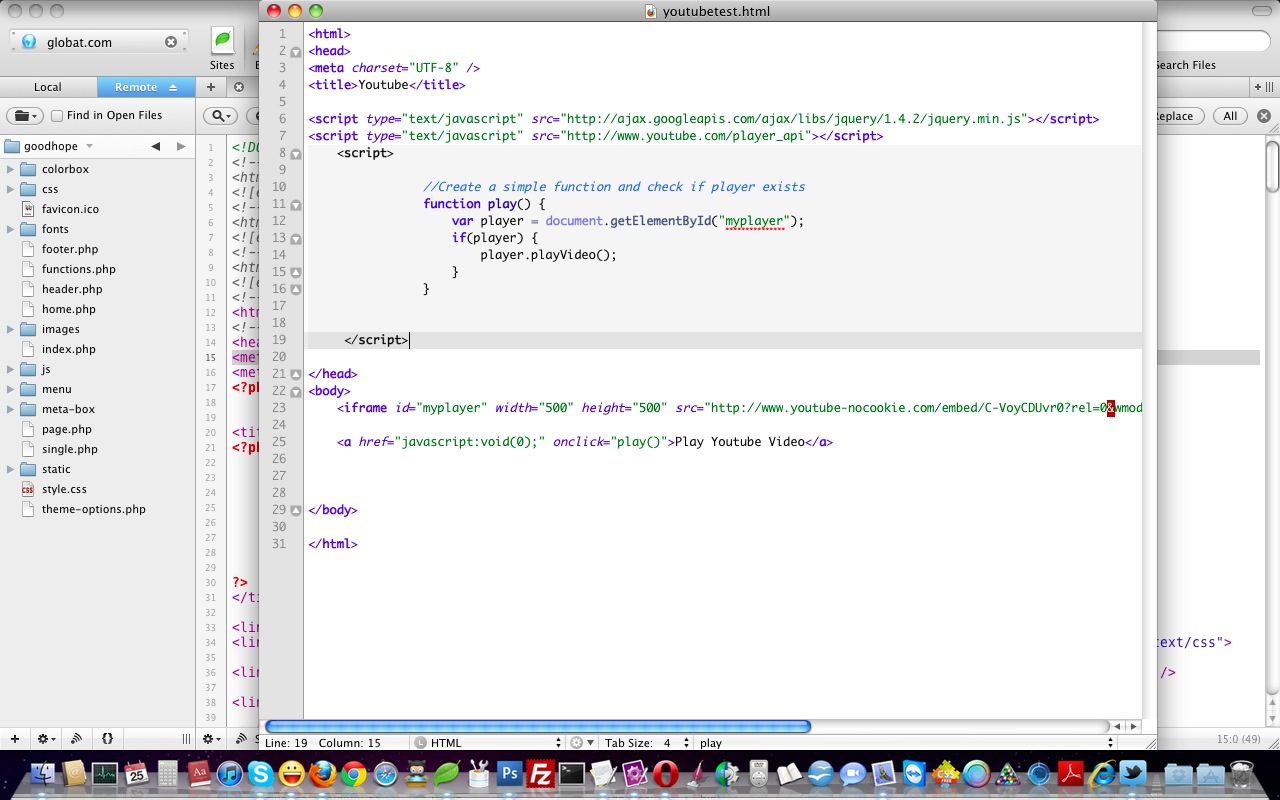Open the Tab Size dropdown
The height and width of the screenshot is (800, 1280).
point(647,743)
